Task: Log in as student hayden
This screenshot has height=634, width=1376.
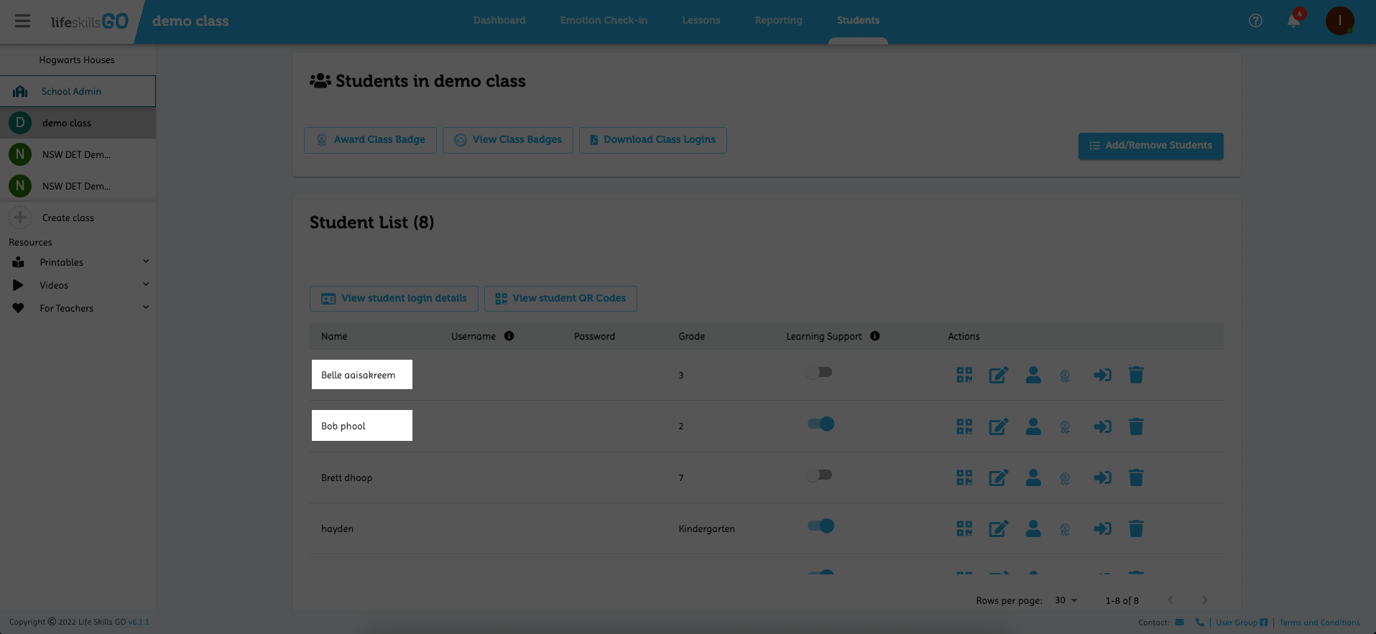Action: click(x=1102, y=529)
